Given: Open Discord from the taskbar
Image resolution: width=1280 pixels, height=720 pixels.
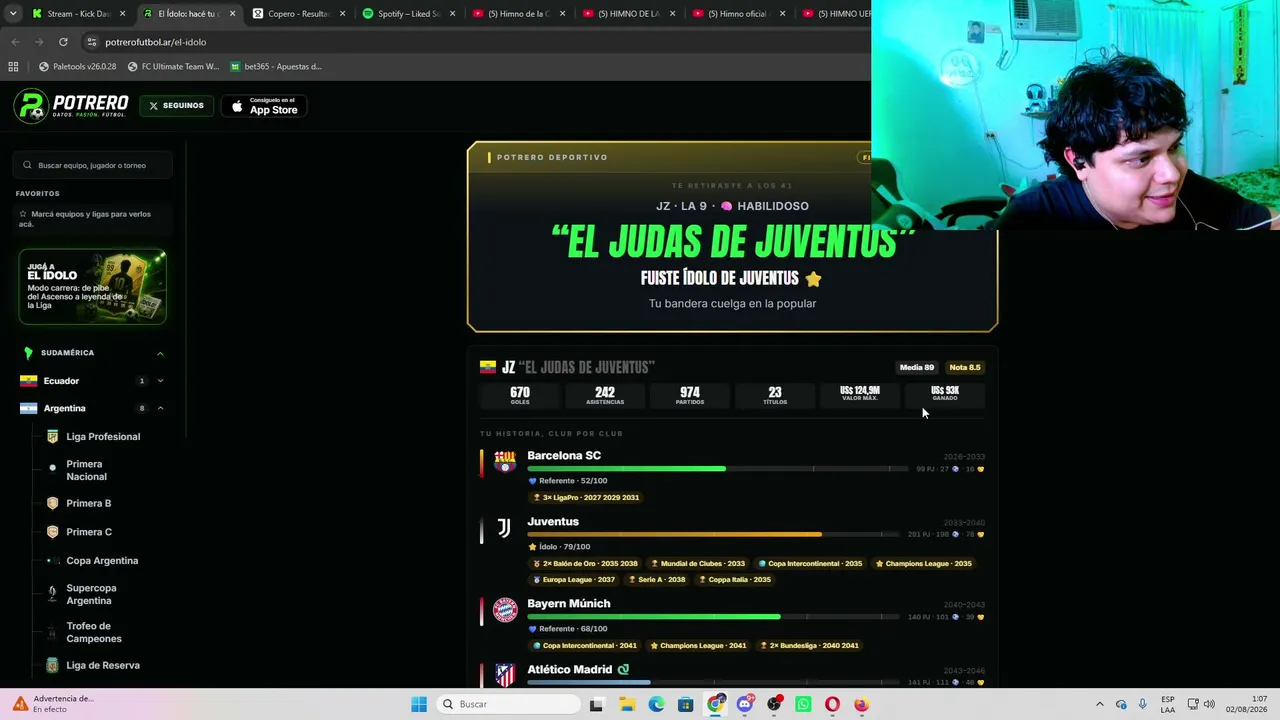Looking at the screenshot, I should (x=744, y=704).
